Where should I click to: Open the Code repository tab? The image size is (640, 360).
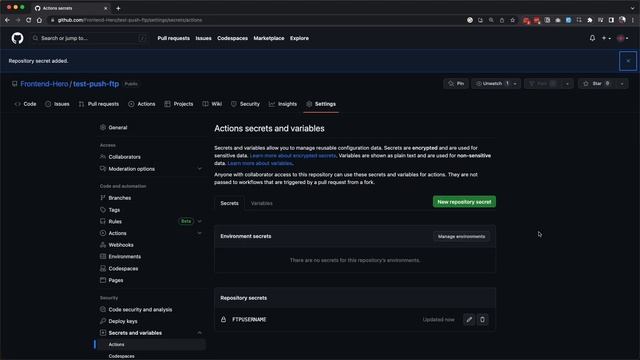25,104
